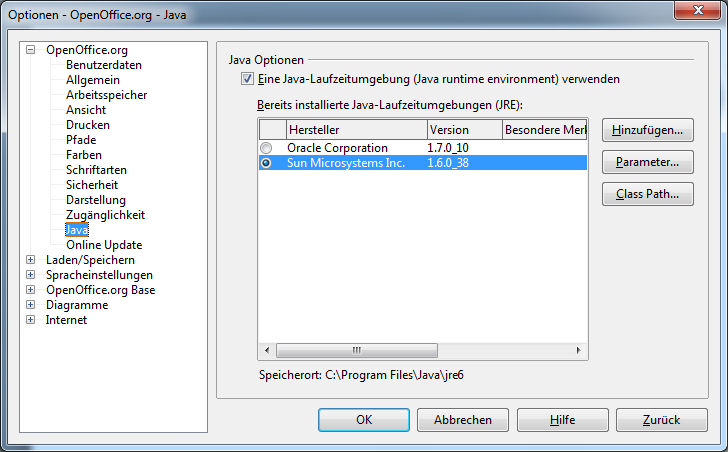The width and height of the screenshot is (728, 452).
Task: Select the 1.7.0_10 version cell
Action: pos(448,148)
